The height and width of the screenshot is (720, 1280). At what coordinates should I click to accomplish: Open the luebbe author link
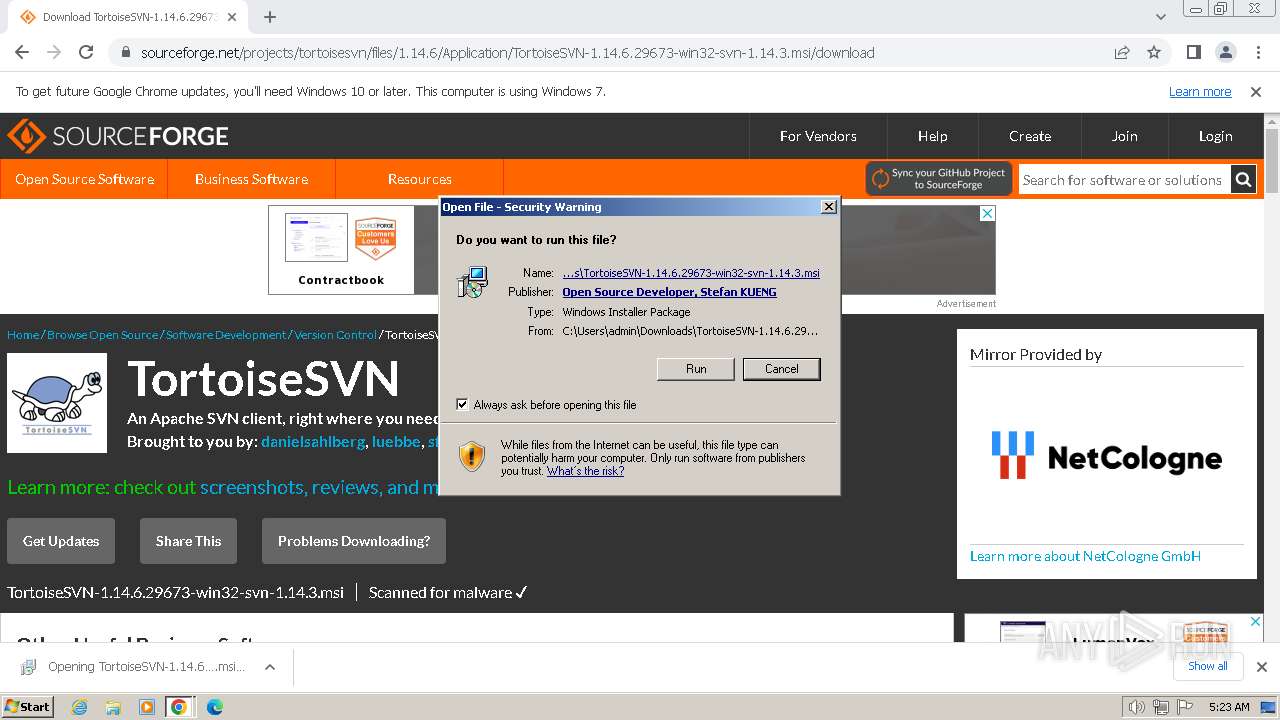point(396,441)
